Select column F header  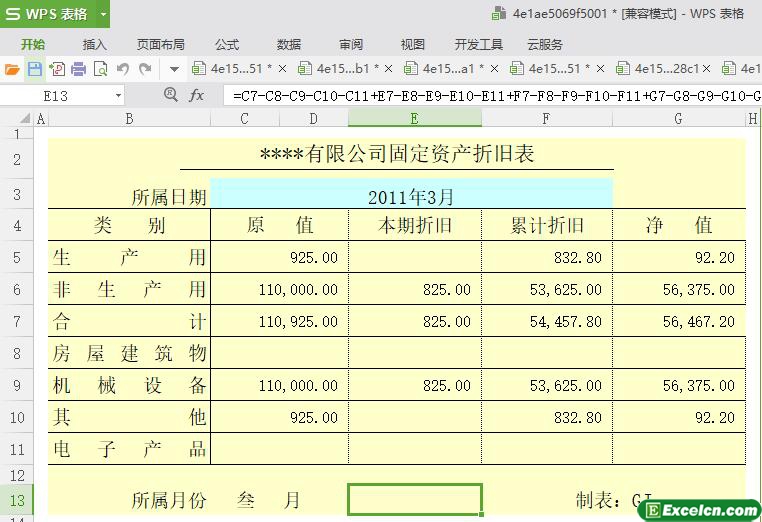[546, 119]
